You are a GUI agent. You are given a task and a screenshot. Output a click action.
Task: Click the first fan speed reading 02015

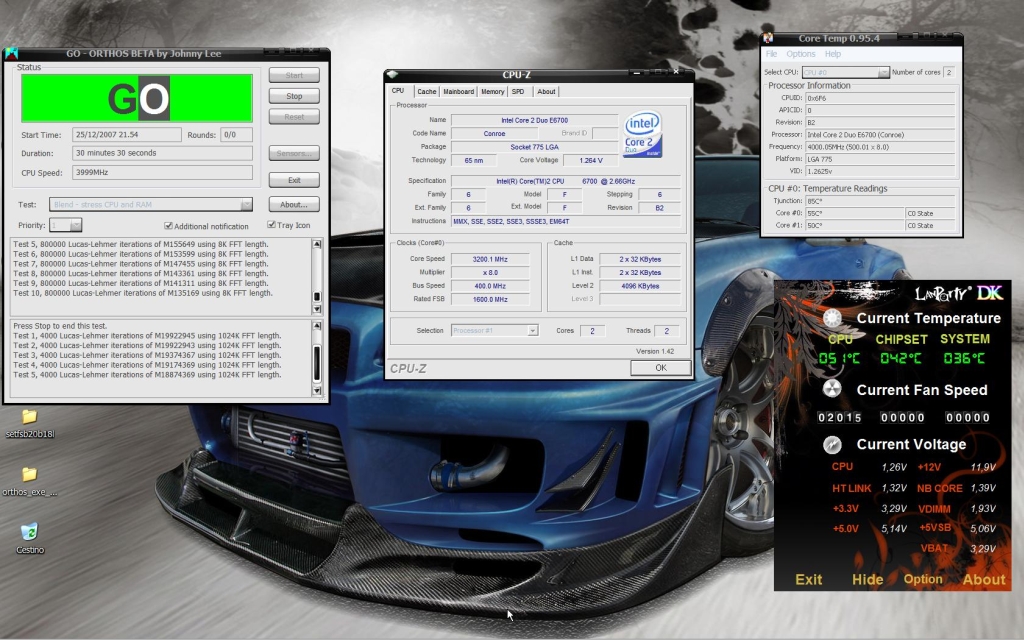pyautogui.click(x=840, y=418)
